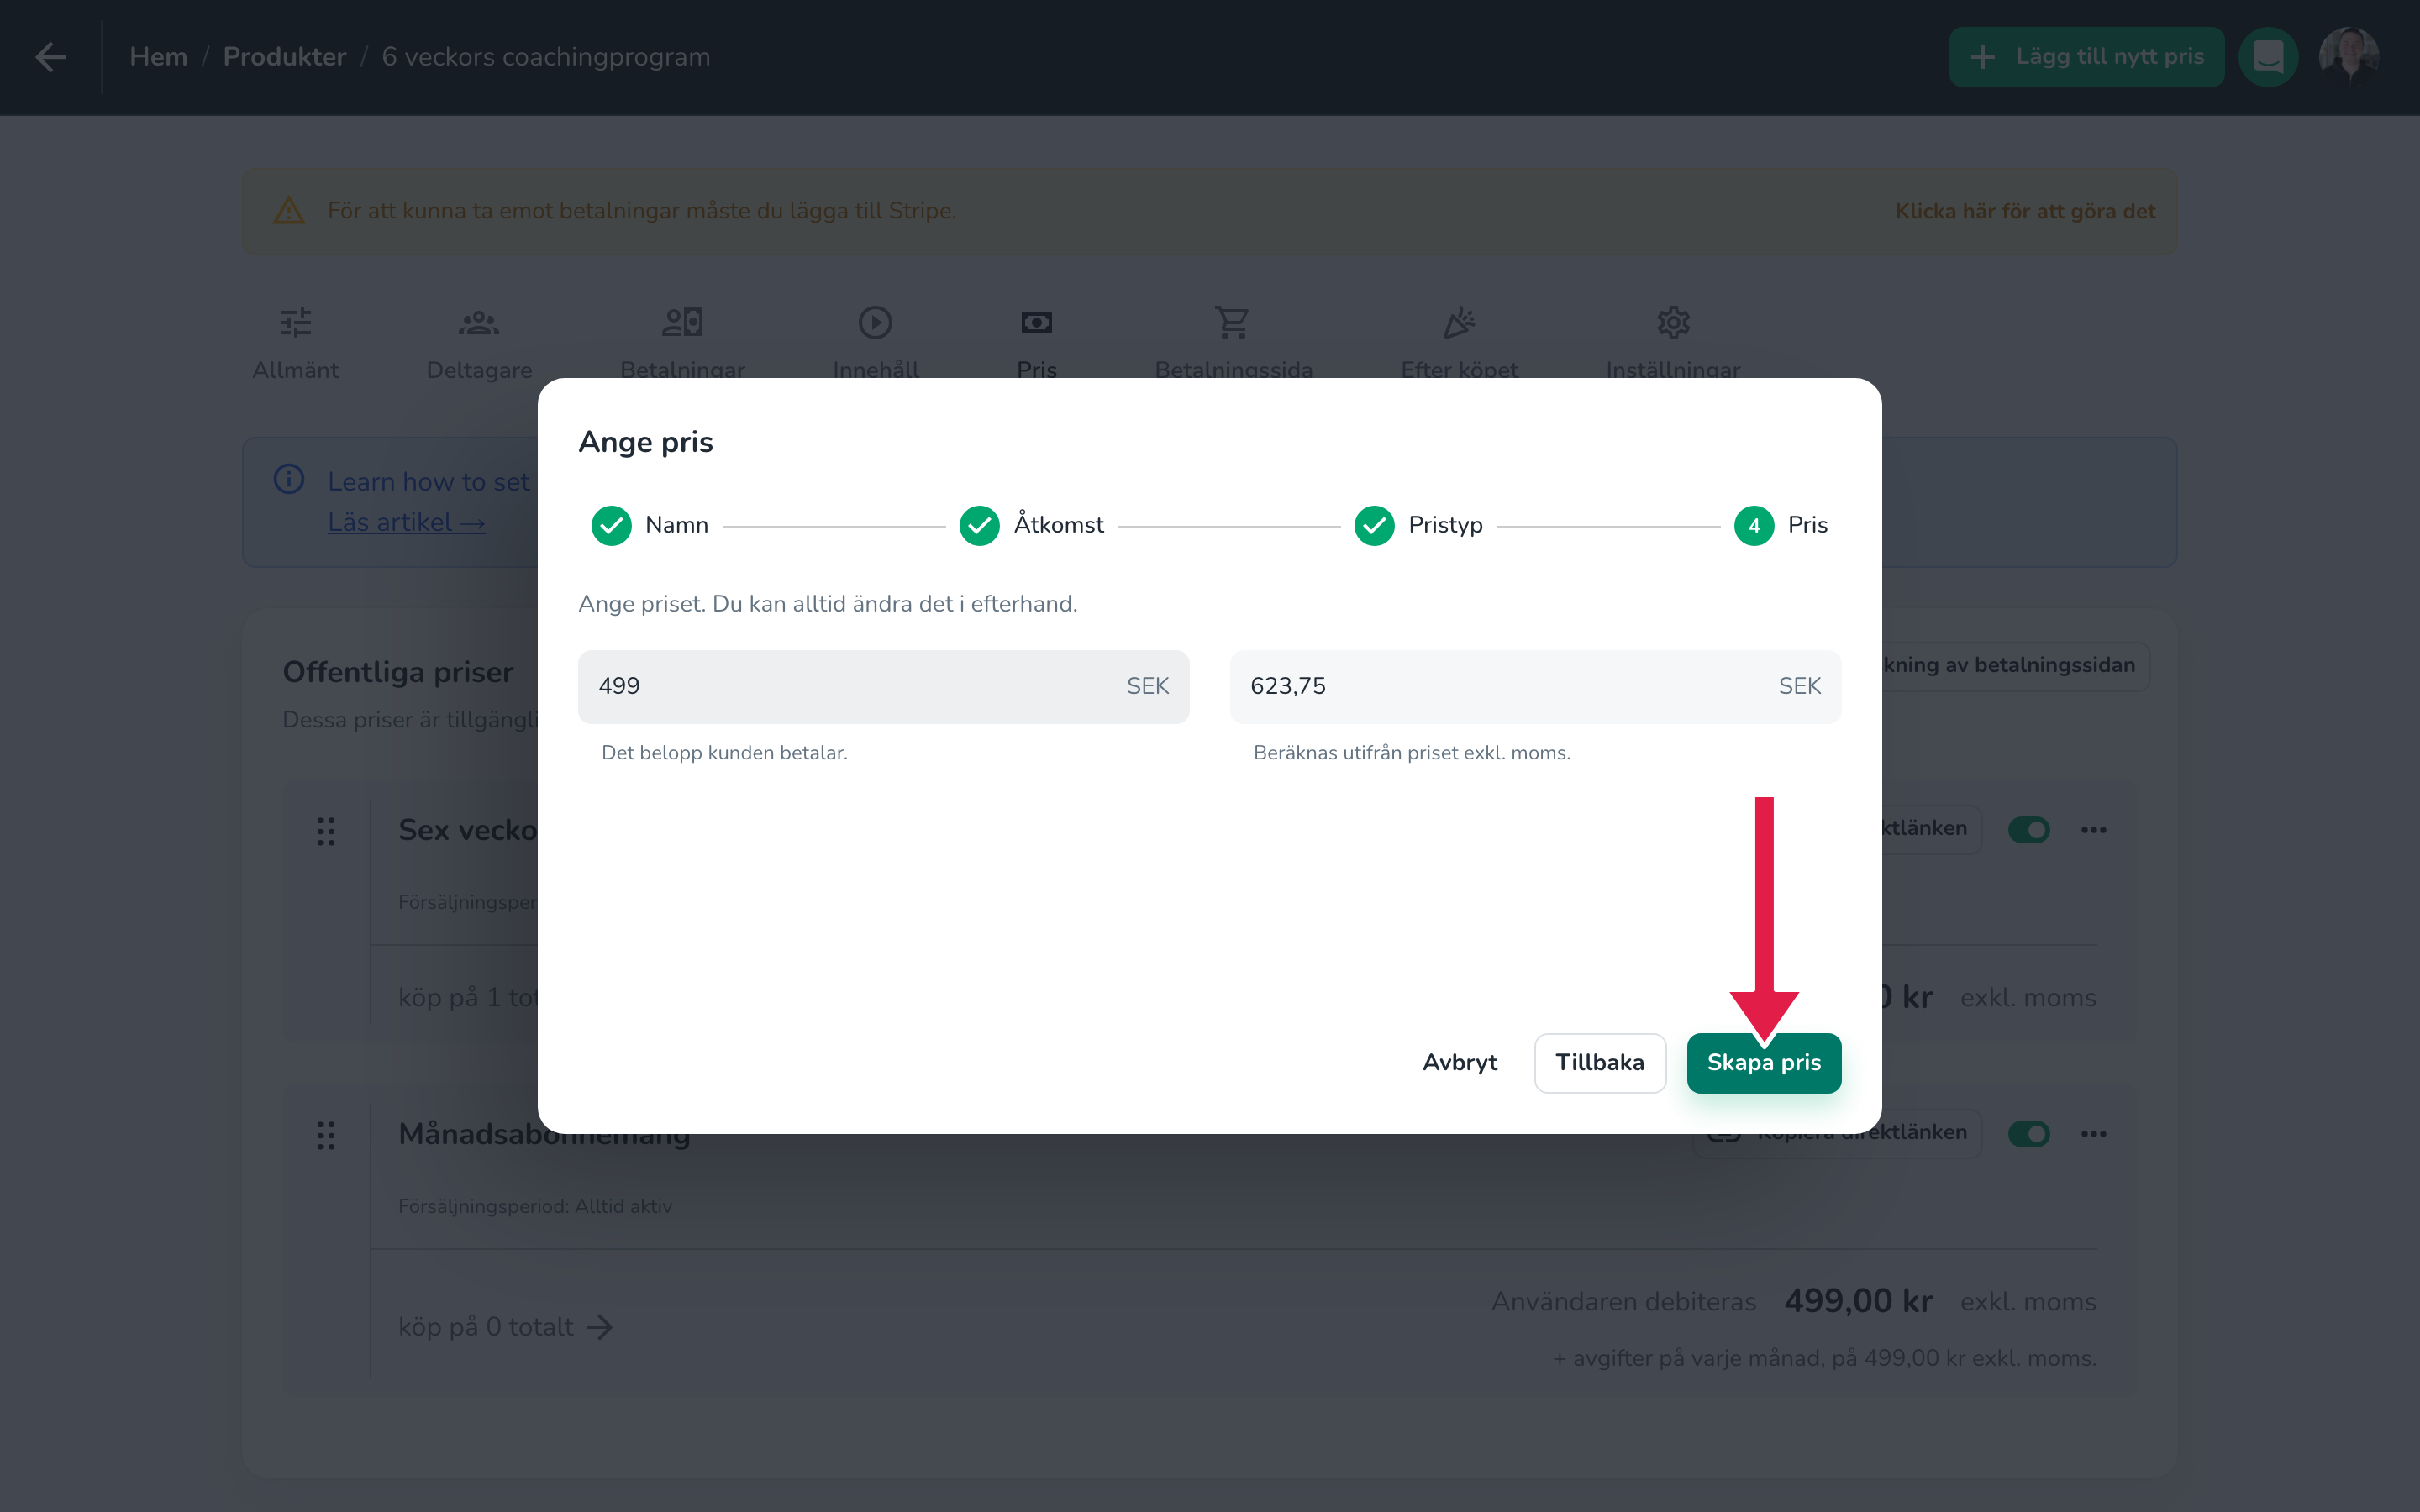Toggle the Sex veckor price active switch
The width and height of the screenshot is (2420, 1512).
pyautogui.click(x=2029, y=830)
